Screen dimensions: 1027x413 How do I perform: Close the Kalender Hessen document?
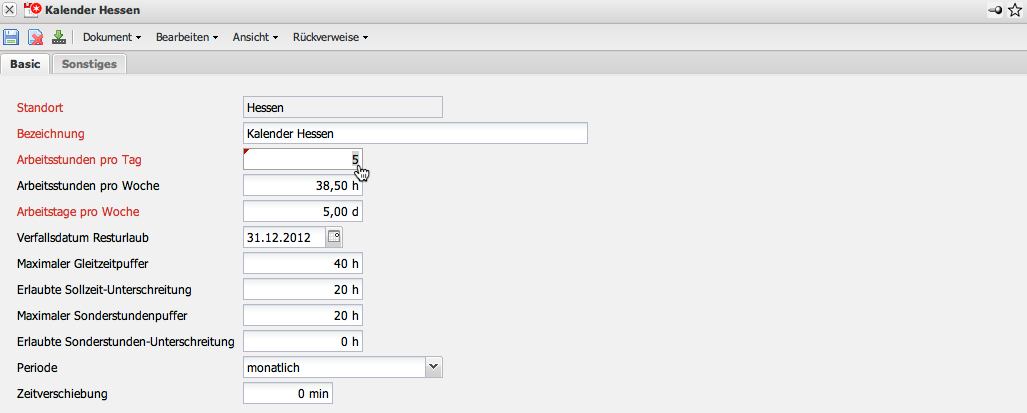(10, 10)
